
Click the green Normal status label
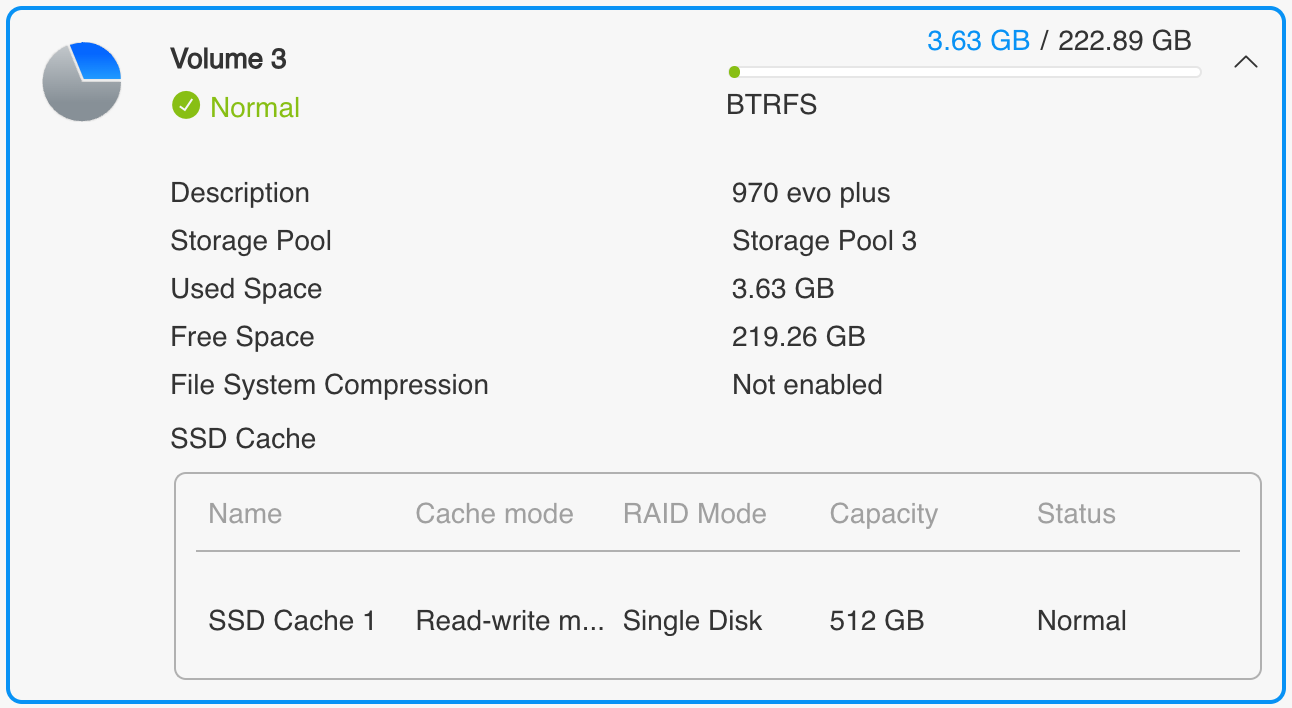click(x=255, y=107)
